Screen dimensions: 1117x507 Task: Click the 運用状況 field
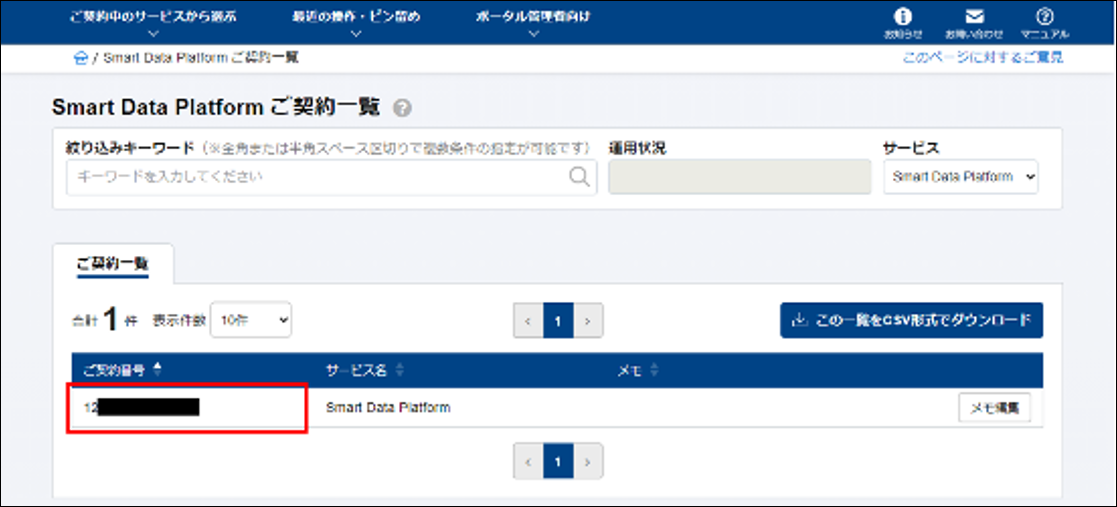point(739,177)
